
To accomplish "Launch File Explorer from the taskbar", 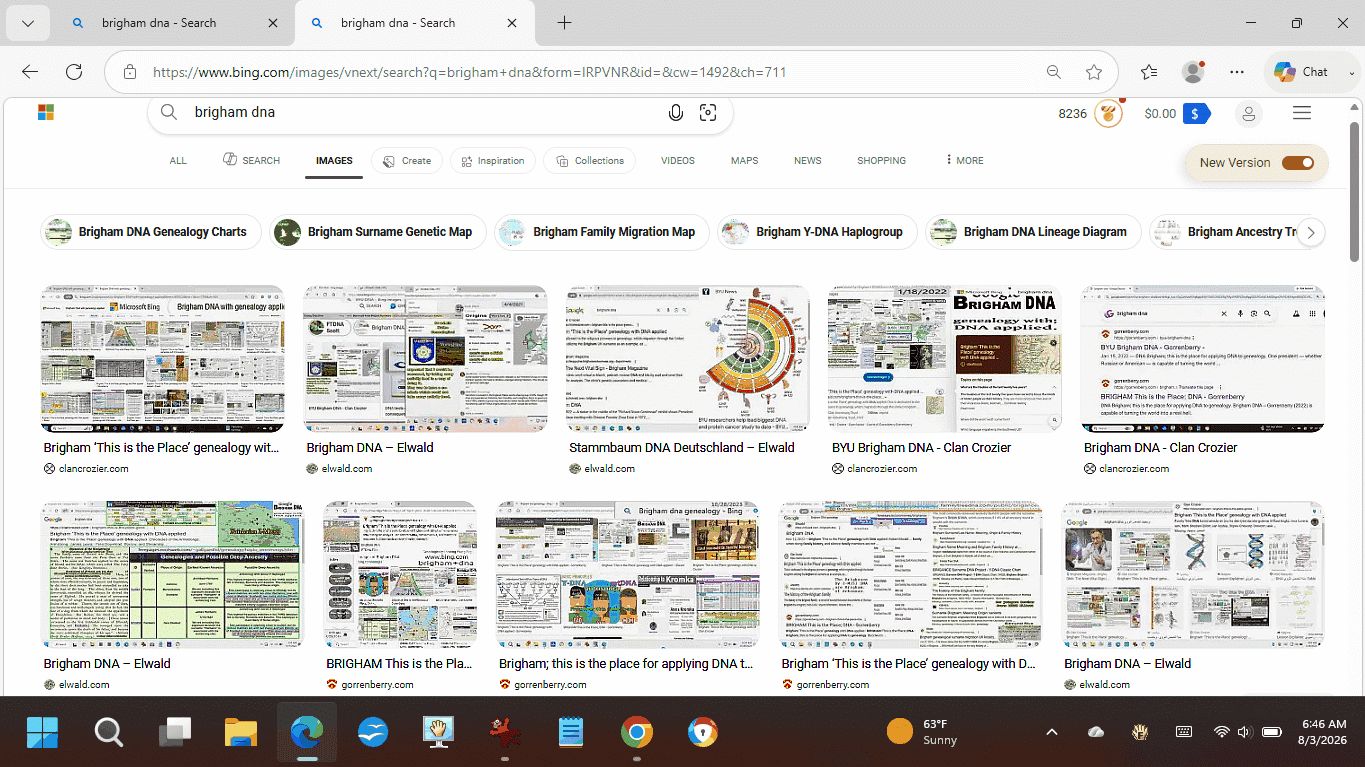I will pos(241,733).
